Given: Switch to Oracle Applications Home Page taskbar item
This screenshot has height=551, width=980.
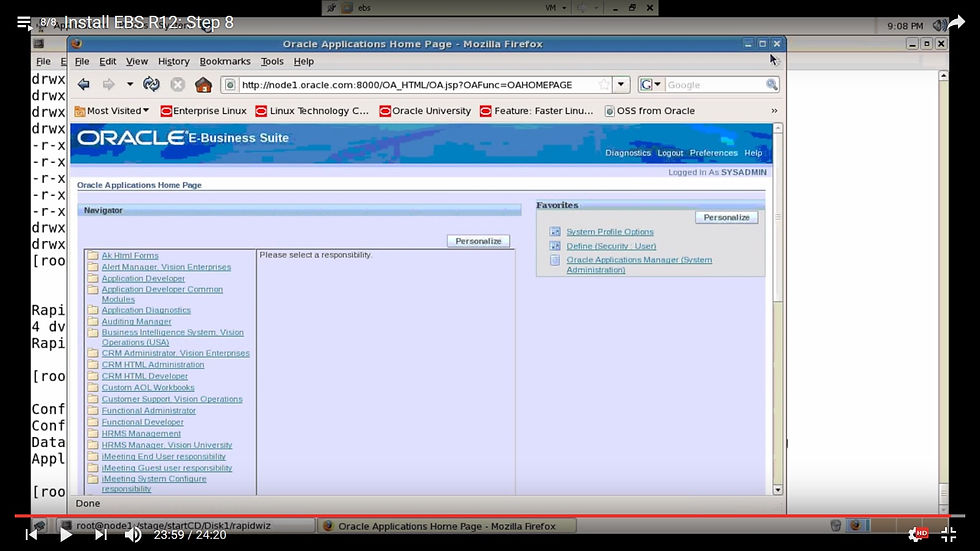Looking at the screenshot, I should pyautogui.click(x=446, y=526).
